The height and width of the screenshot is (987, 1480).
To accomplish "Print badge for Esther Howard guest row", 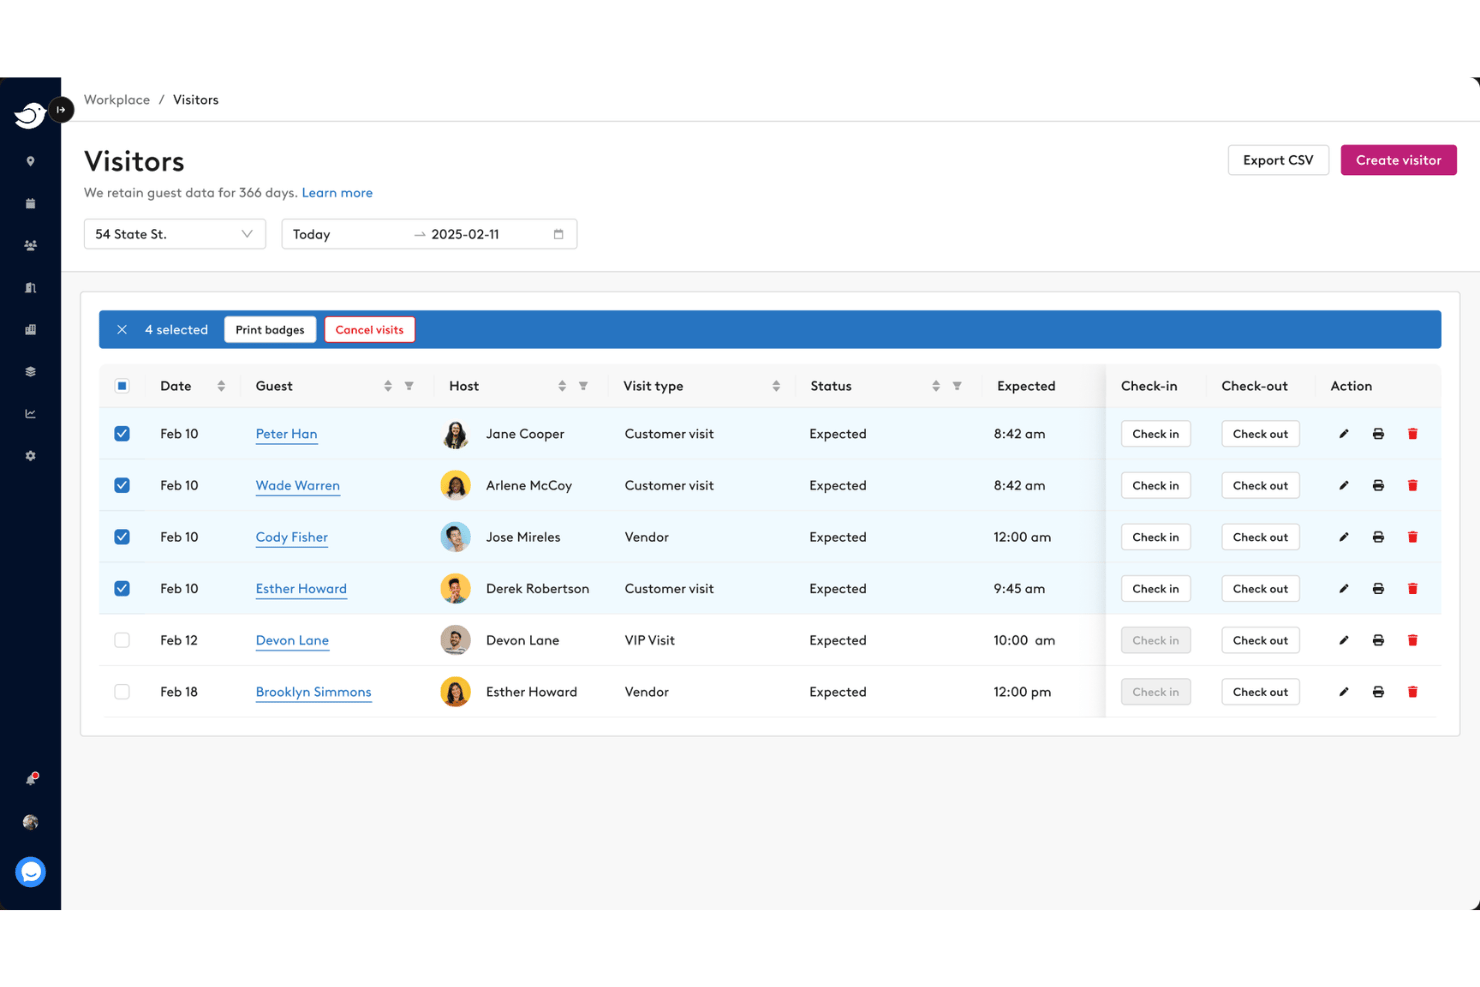I will [1378, 589].
